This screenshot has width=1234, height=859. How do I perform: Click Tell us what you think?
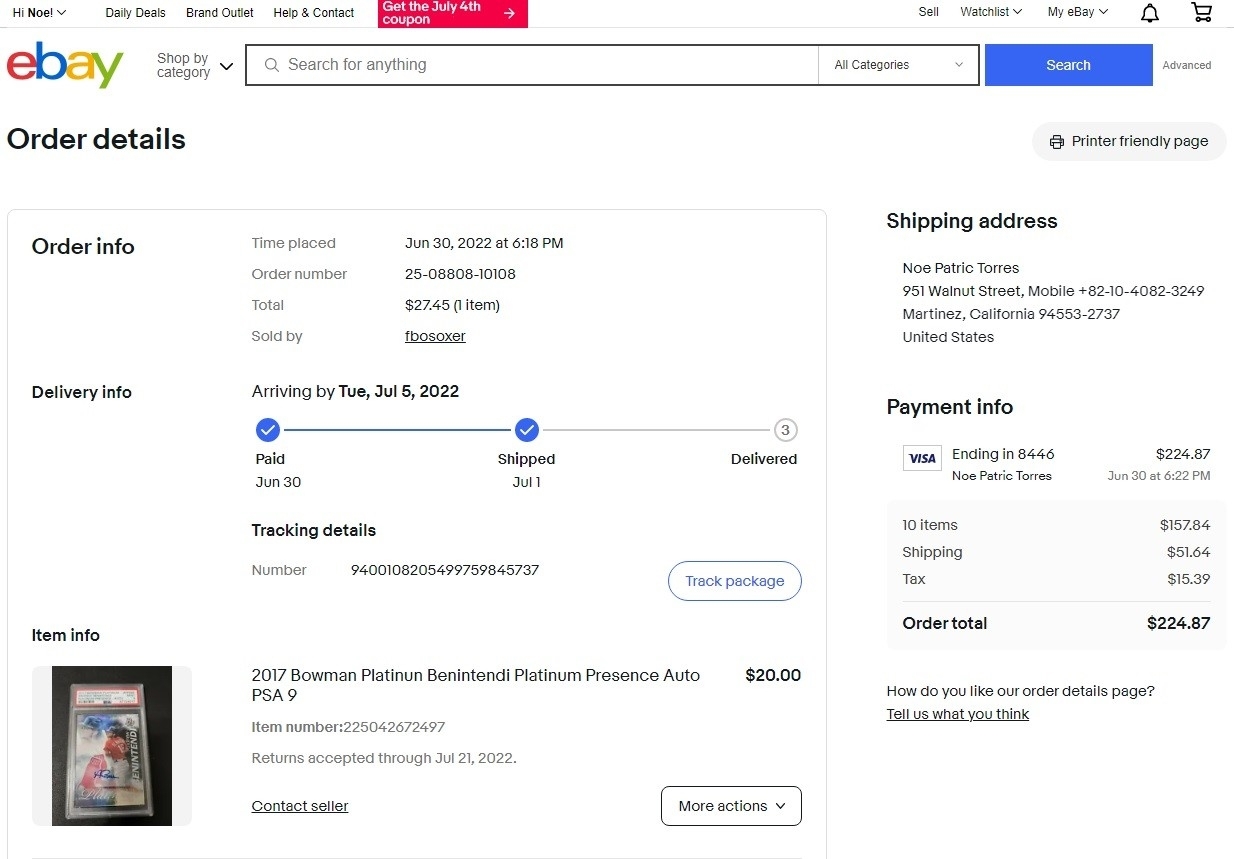(x=958, y=714)
